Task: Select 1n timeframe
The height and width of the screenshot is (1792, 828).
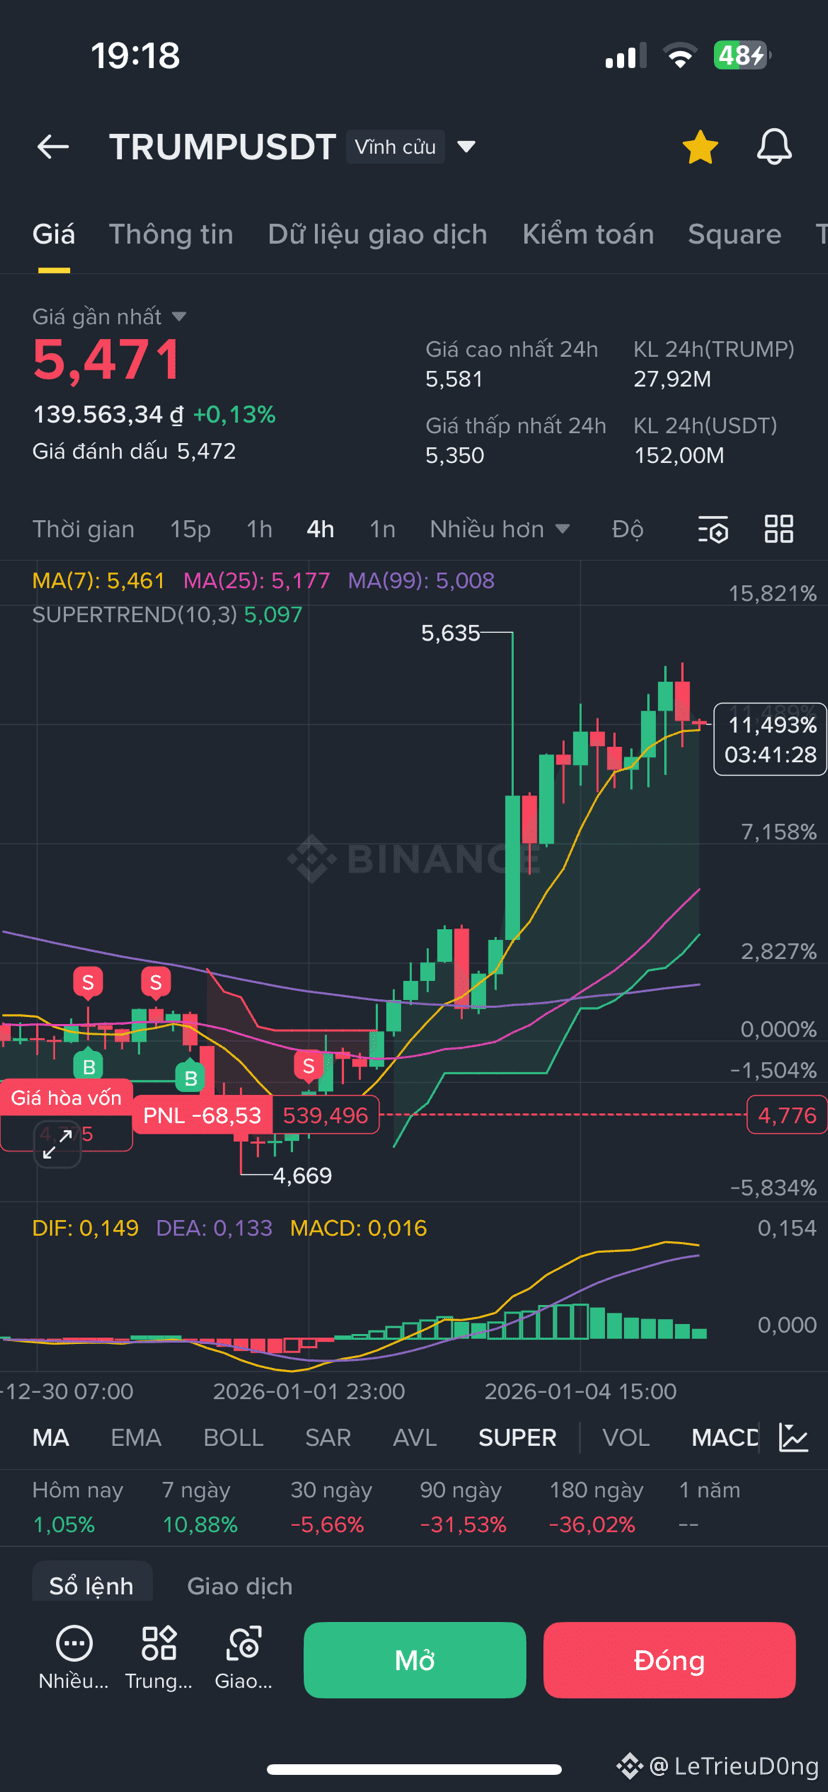Action: pos(382,529)
